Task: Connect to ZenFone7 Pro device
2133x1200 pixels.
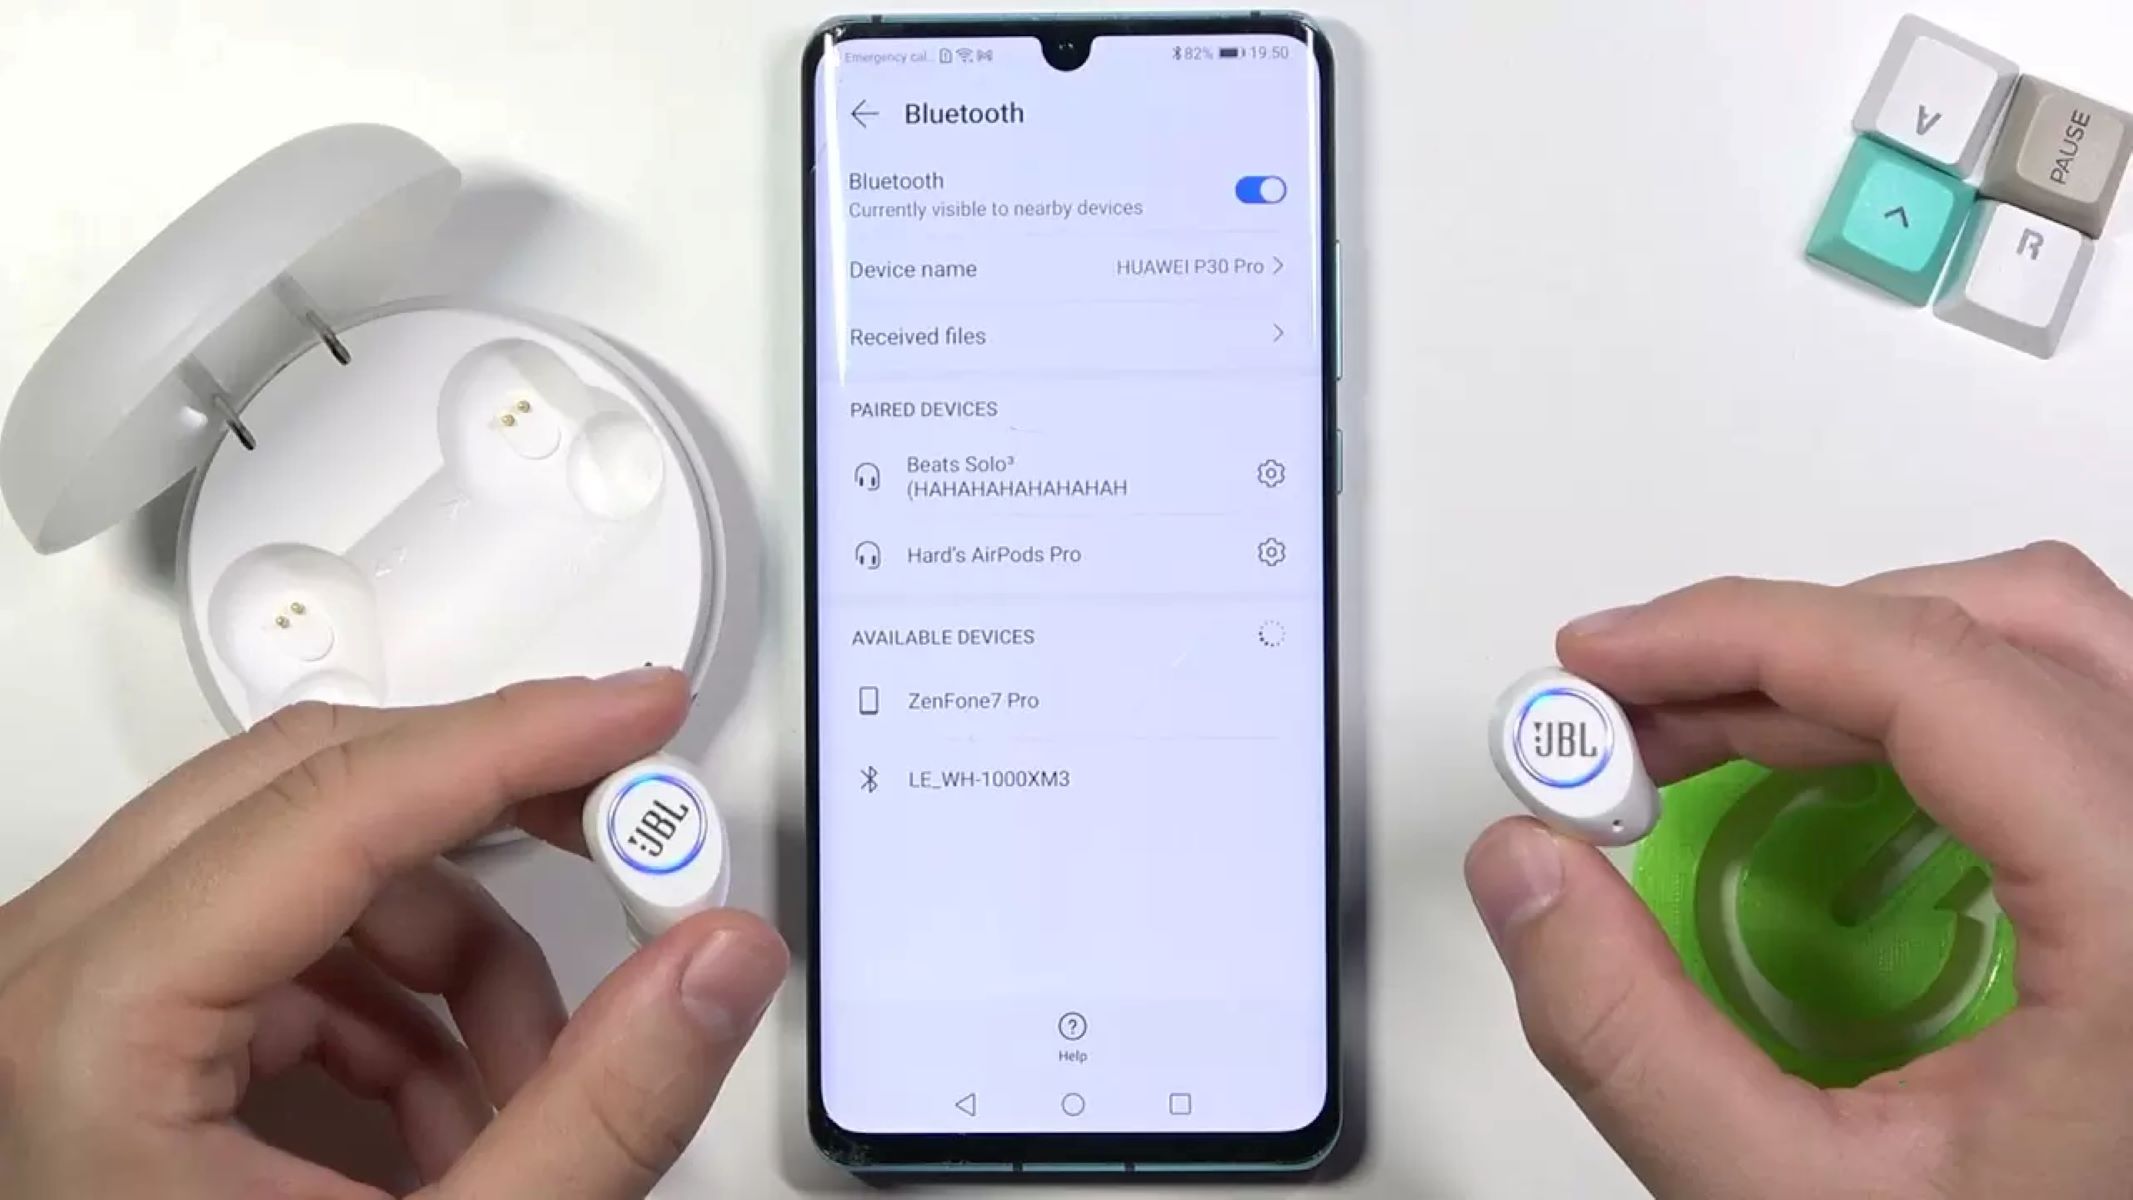Action: 973,700
